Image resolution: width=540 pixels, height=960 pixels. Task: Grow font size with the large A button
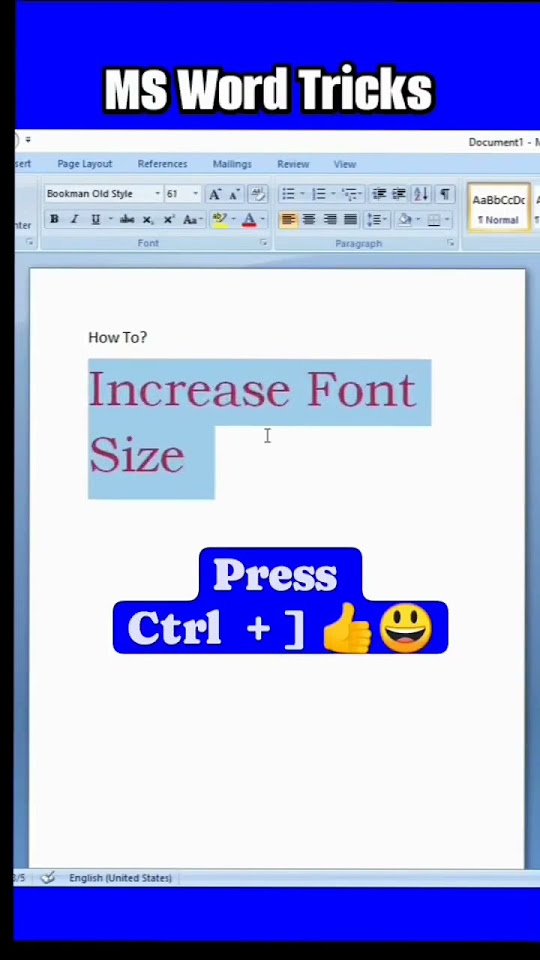click(214, 194)
